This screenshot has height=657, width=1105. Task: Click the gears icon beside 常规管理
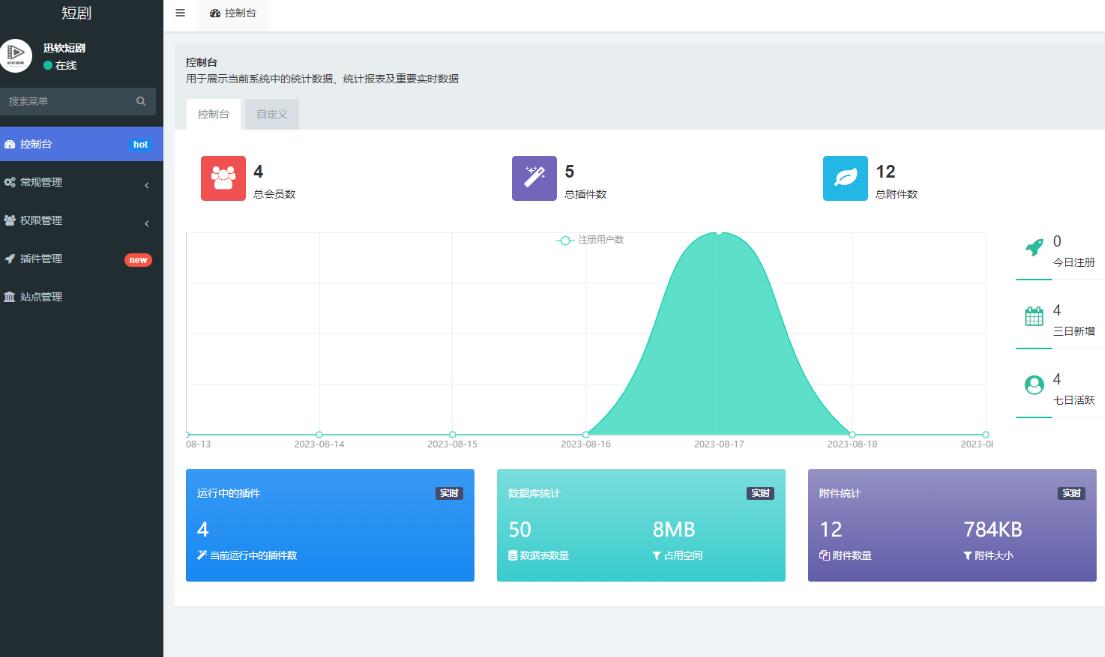(9, 183)
